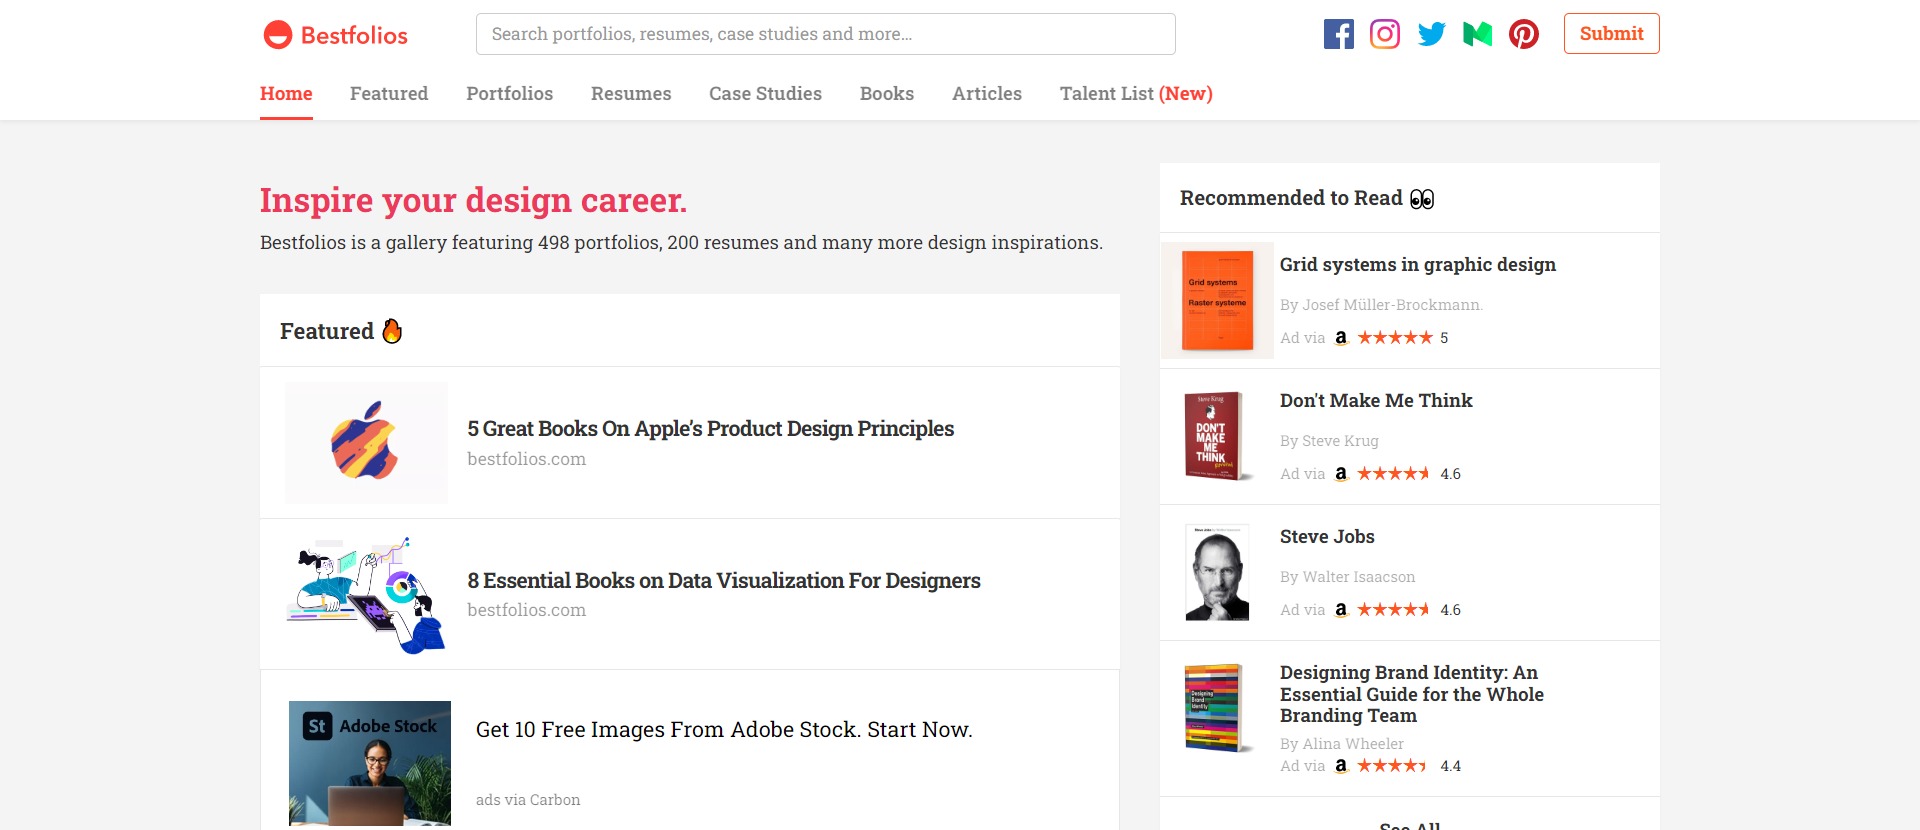
Task: Open the Pinterest social icon
Action: 1524,34
